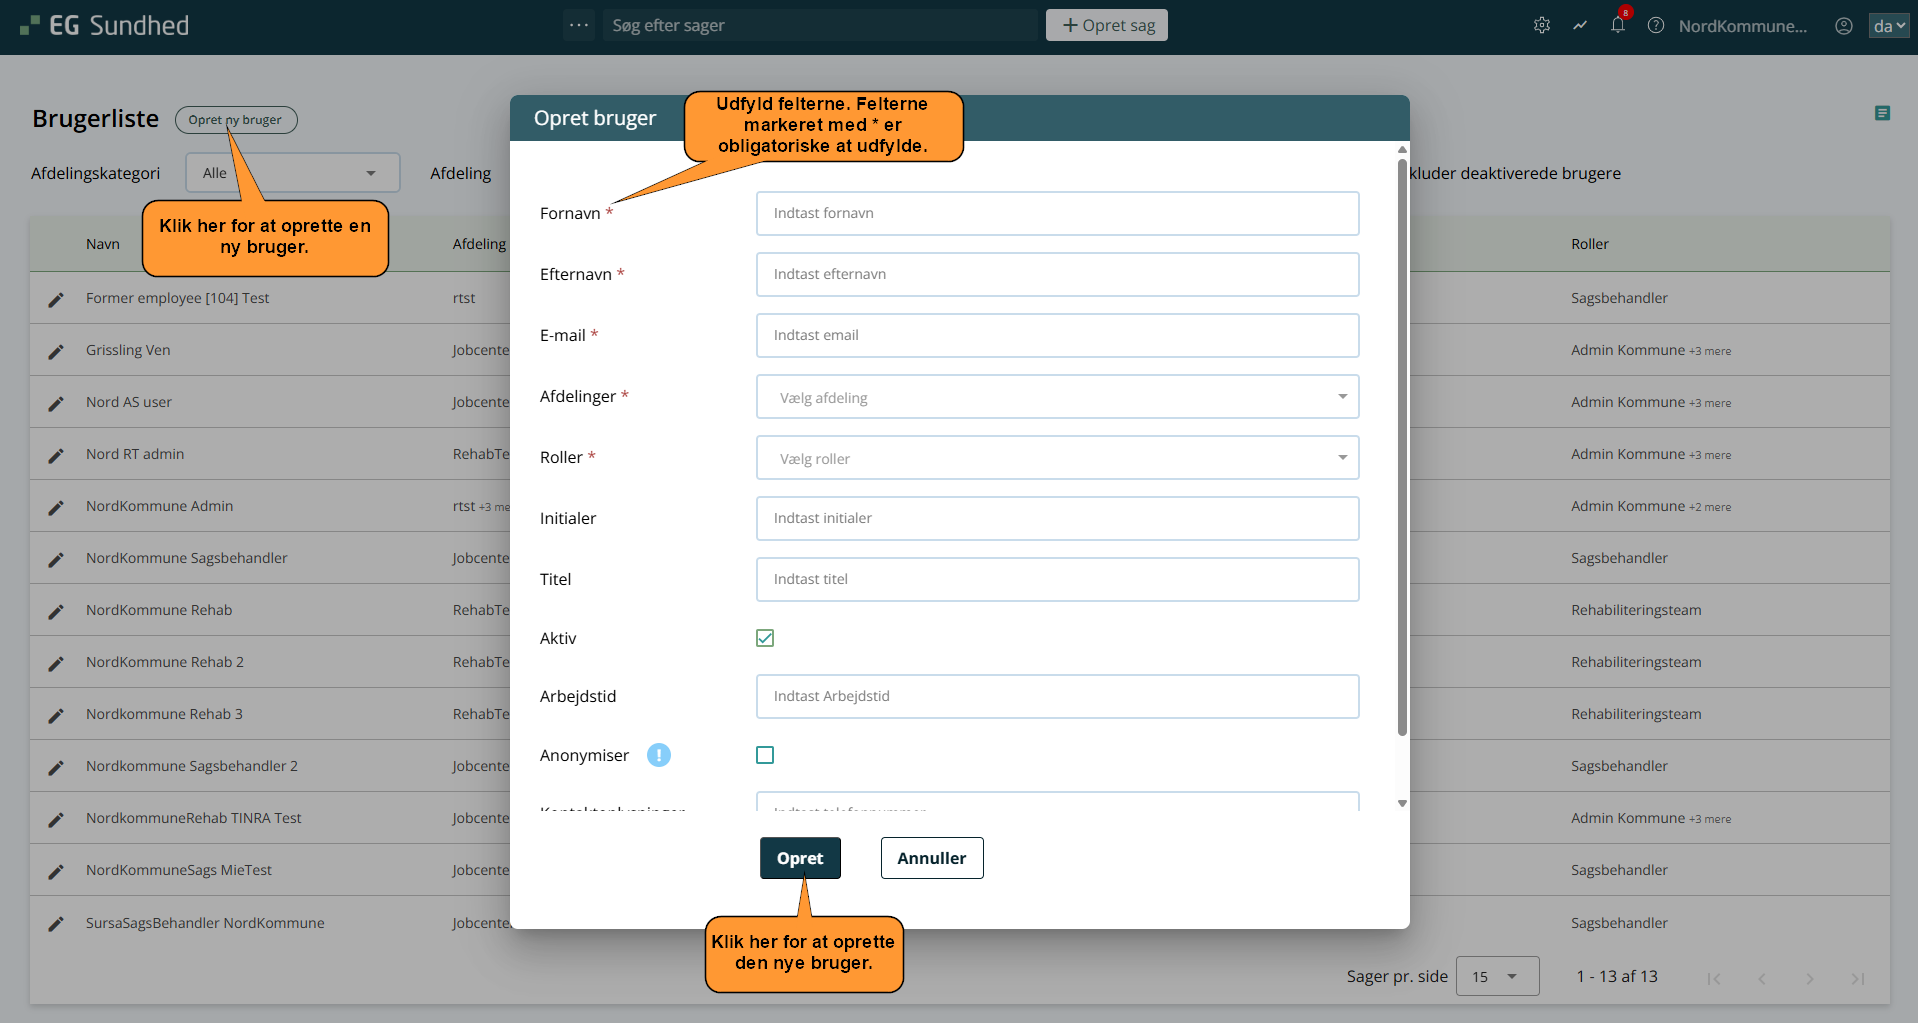This screenshot has height=1023, width=1918.
Task: Open the Afdelingskategori Alle dropdown
Action: [x=292, y=173]
